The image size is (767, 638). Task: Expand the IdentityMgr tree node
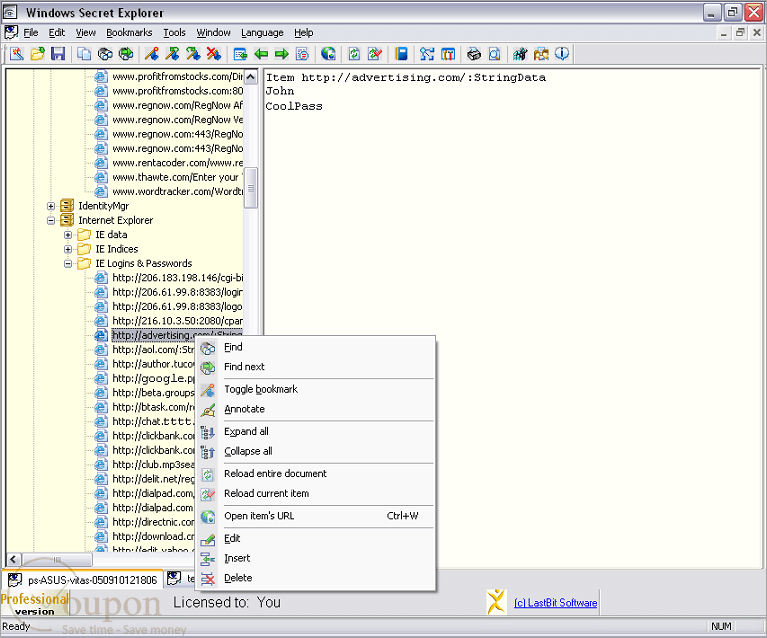pos(51,206)
